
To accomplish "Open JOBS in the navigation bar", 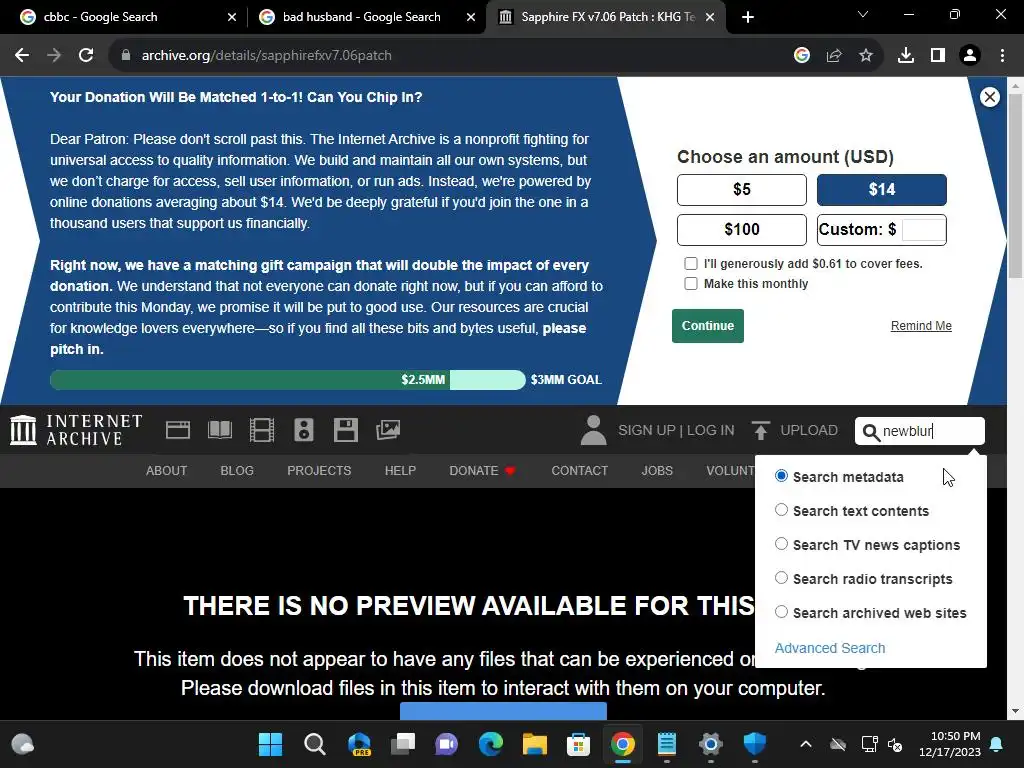I will (657, 471).
